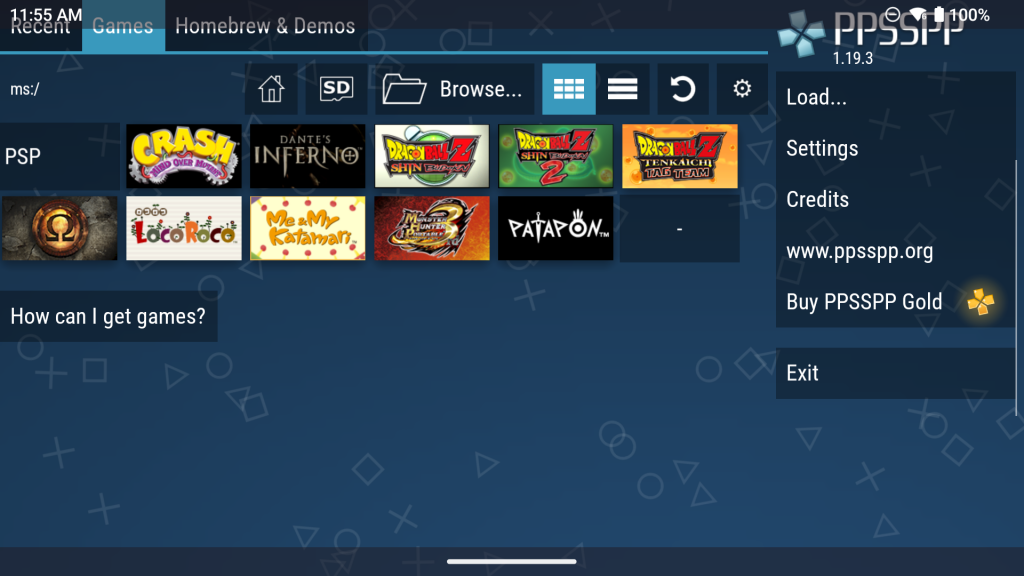
Task: Refresh the game list
Action: coord(682,89)
